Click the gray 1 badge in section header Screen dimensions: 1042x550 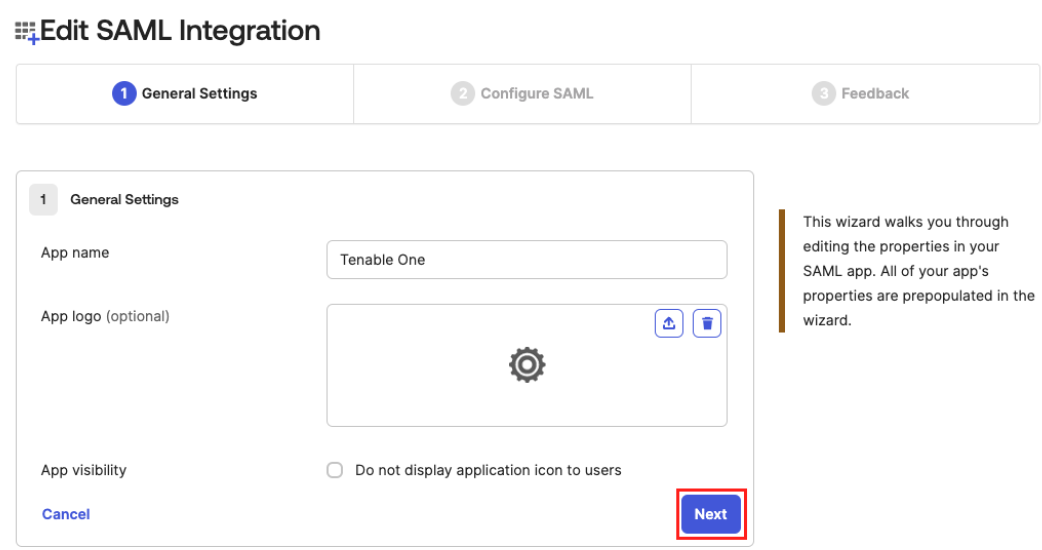pyautogui.click(x=43, y=199)
